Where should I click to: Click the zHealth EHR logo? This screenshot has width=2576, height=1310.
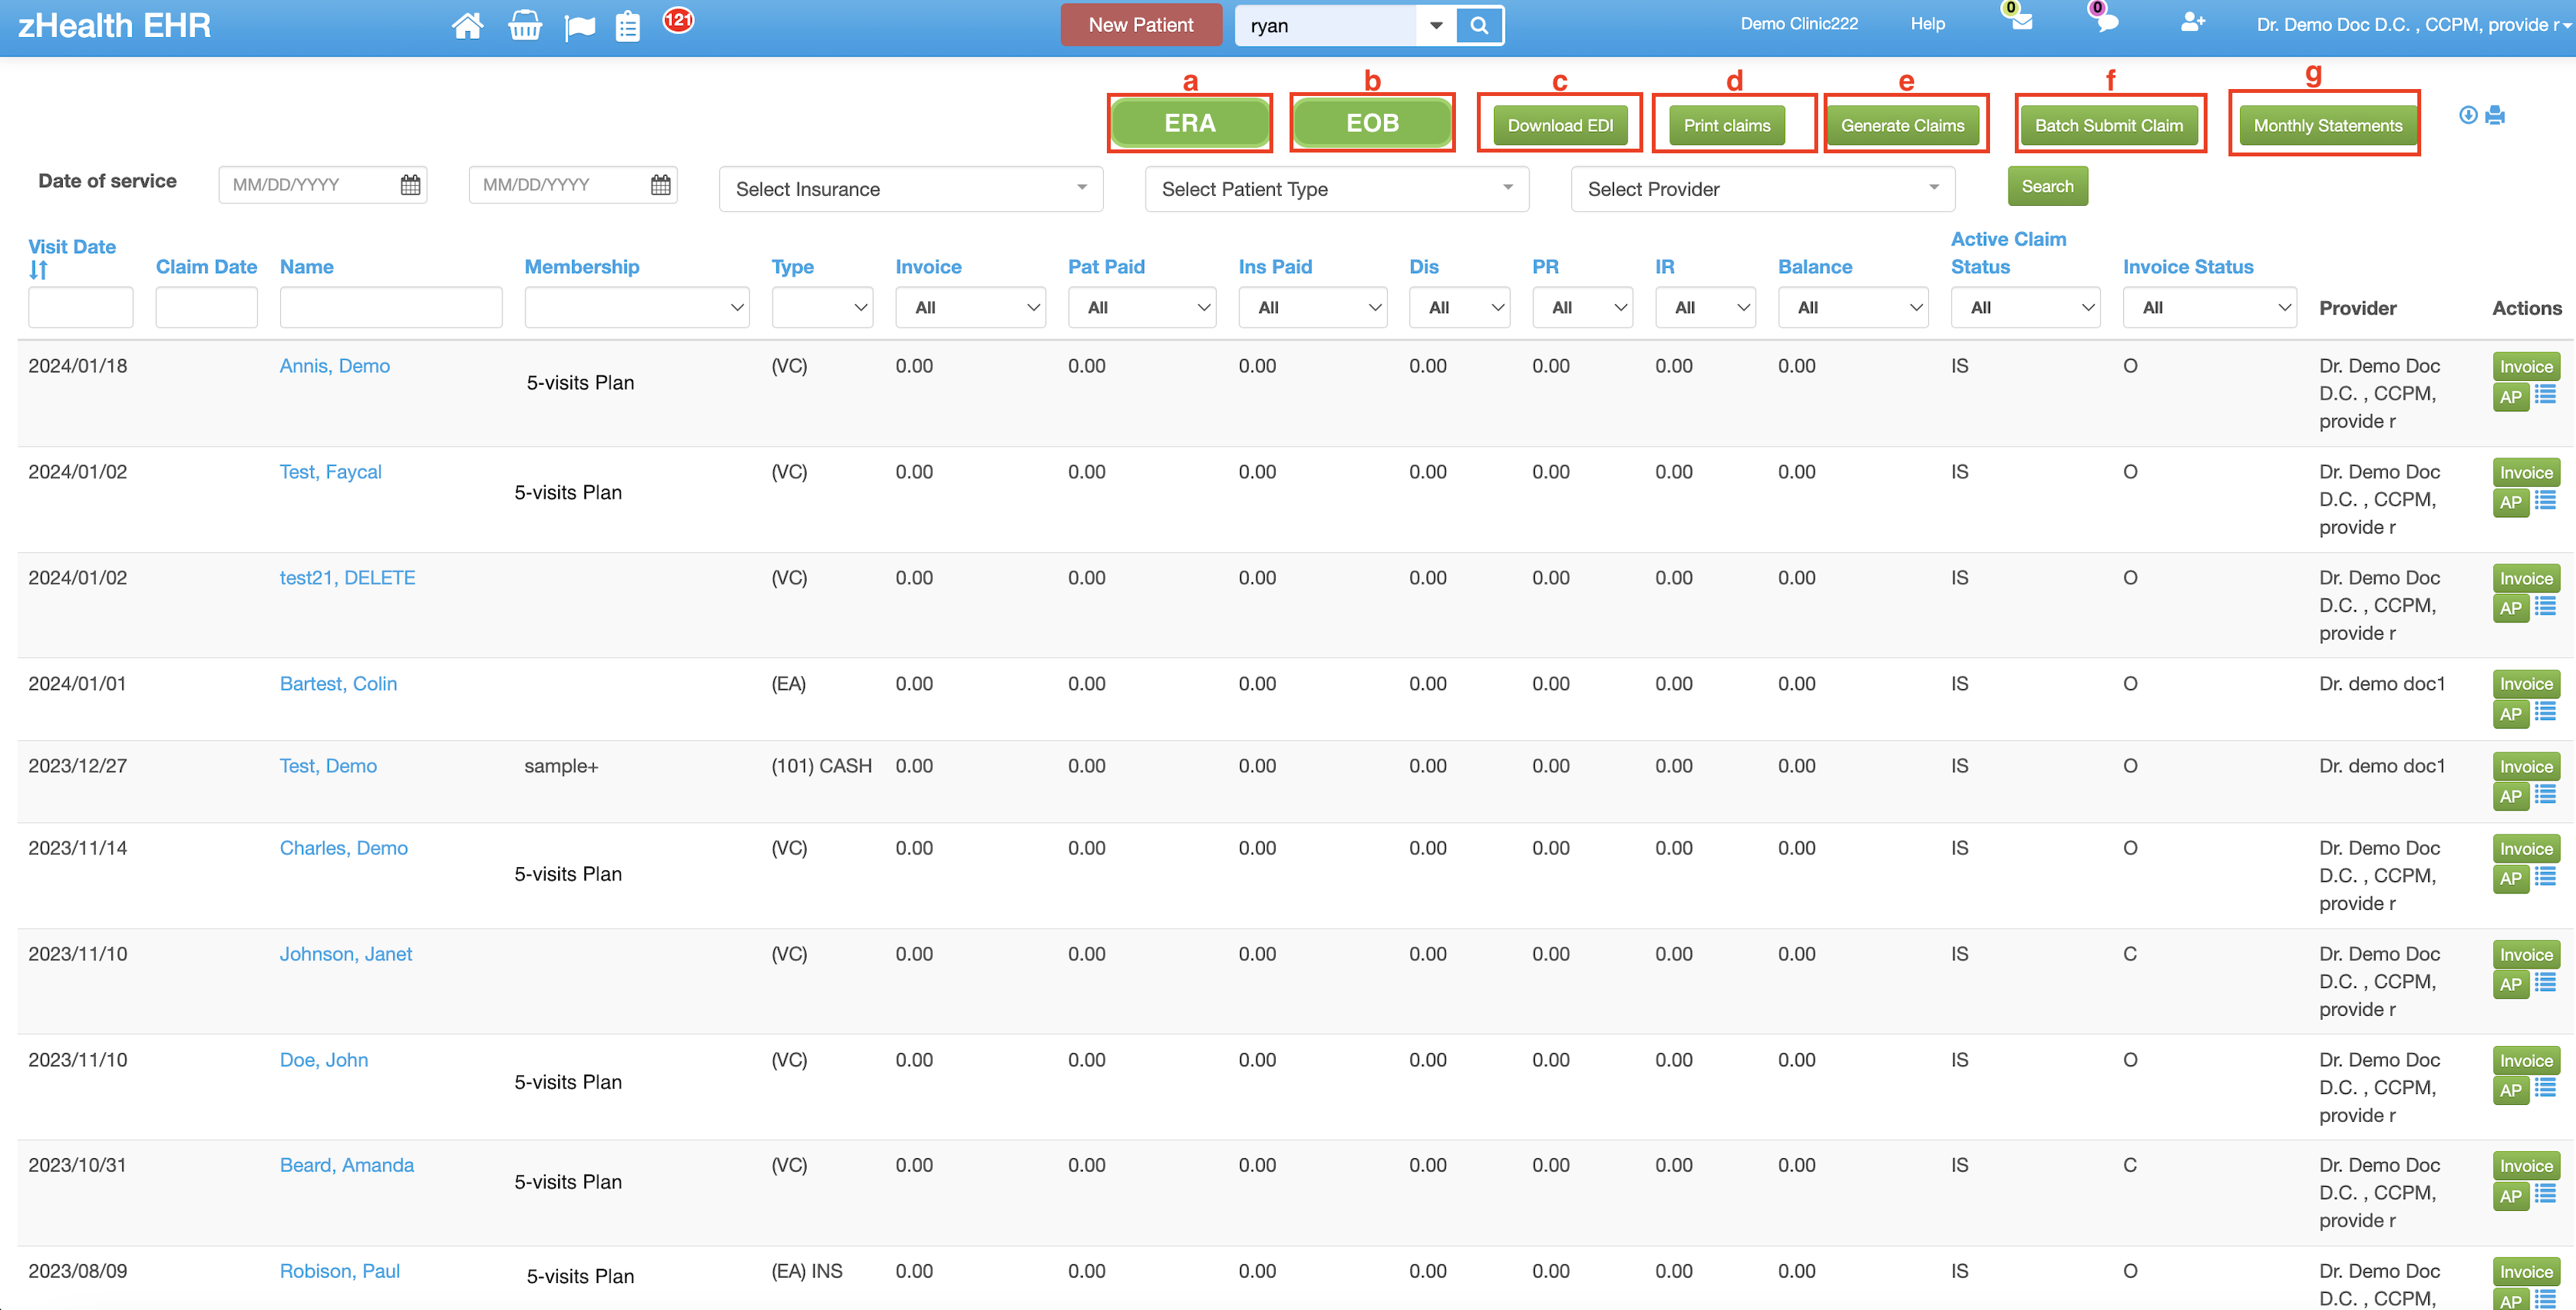click(114, 25)
